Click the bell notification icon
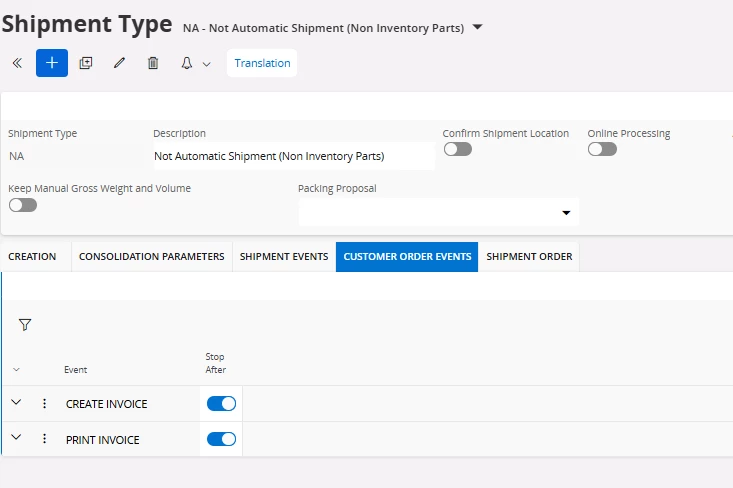The height and width of the screenshot is (488, 733). point(187,63)
